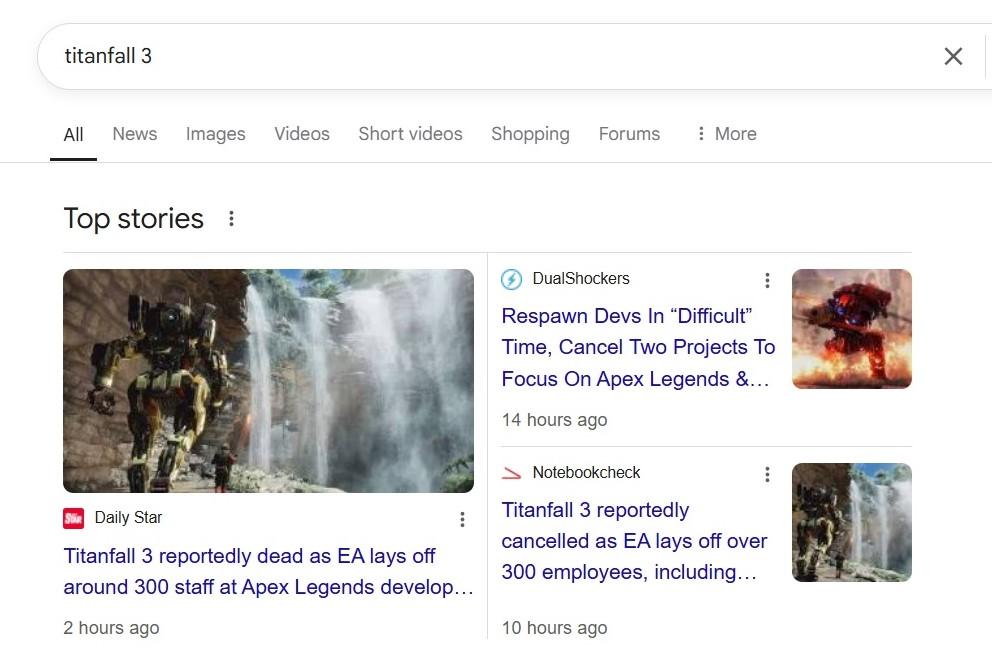
Task: Switch to the Shopping tab
Action: pyautogui.click(x=530, y=134)
